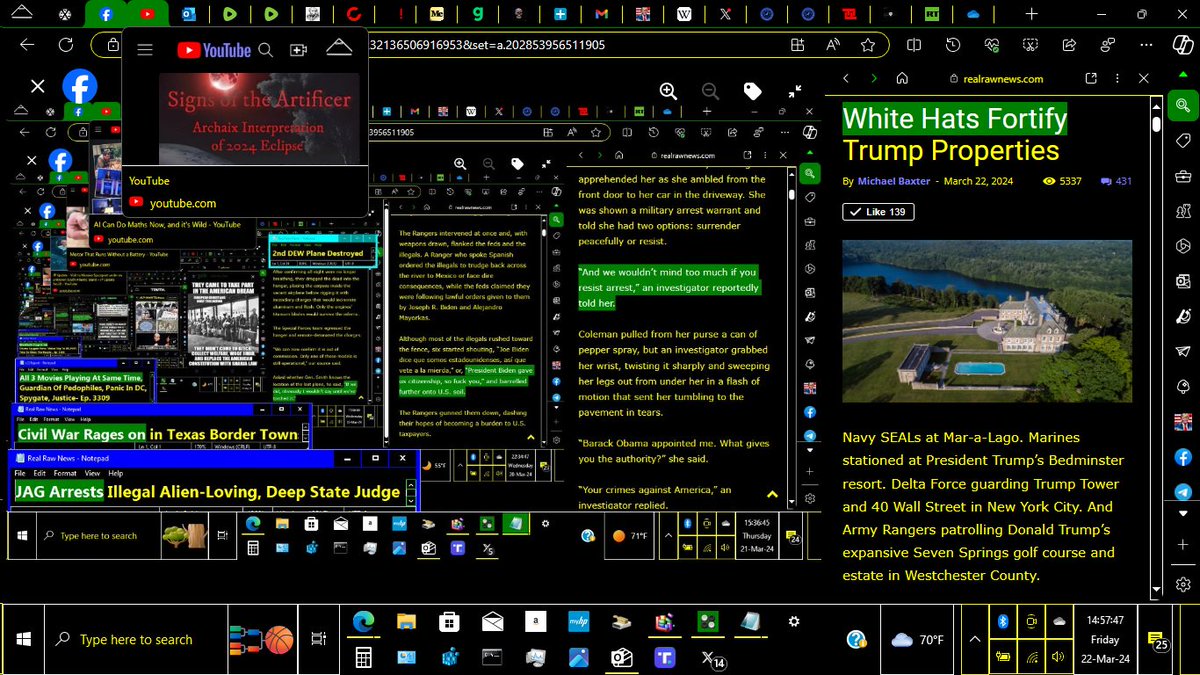1200x675 pixels.
Task: Open the 70°F weather widget
Action: pos(918,639)
